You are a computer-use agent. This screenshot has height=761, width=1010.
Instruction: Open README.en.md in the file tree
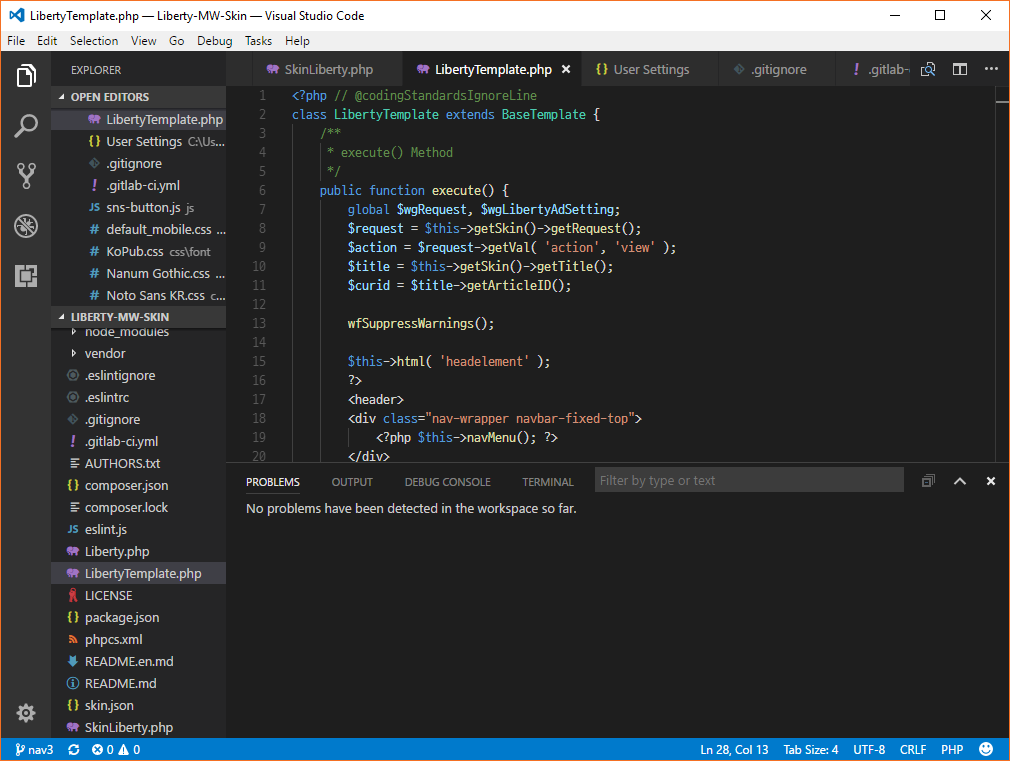coord(138,661)
